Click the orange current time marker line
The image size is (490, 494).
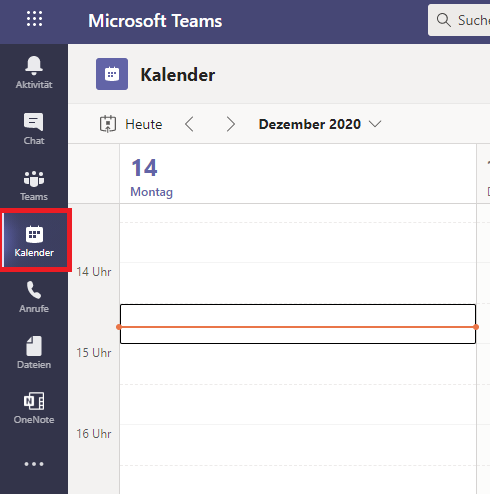tap(298, 327)
